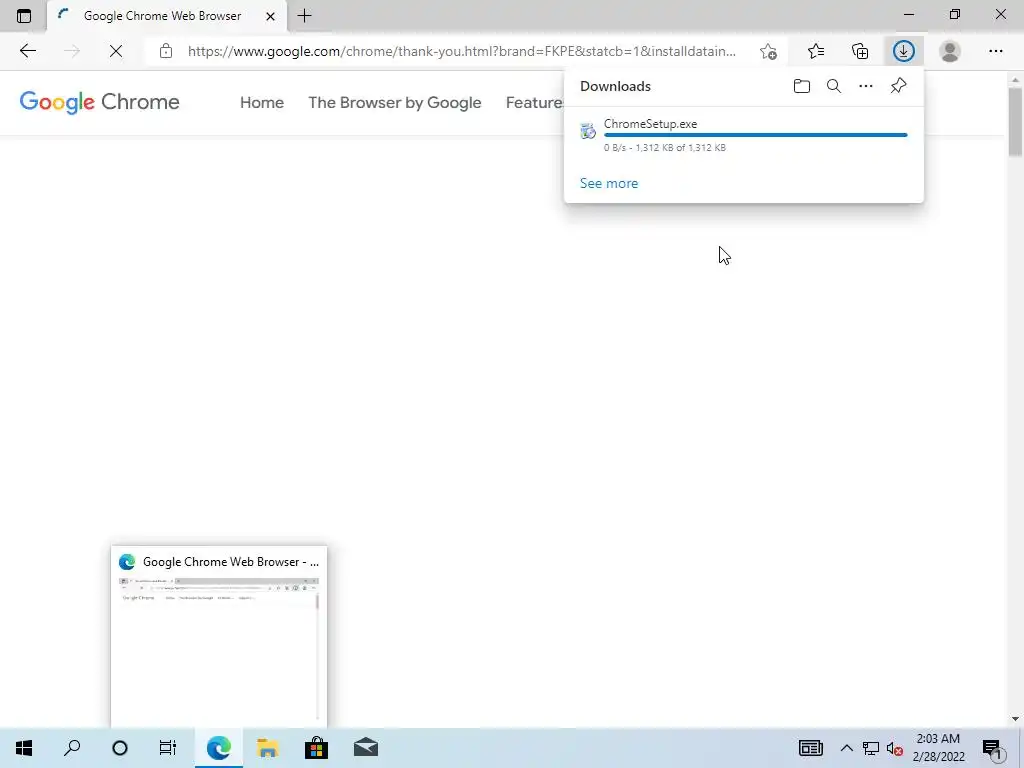
Task: Click the Microsoft Edge taskbar icon
Action: (219, 748)
